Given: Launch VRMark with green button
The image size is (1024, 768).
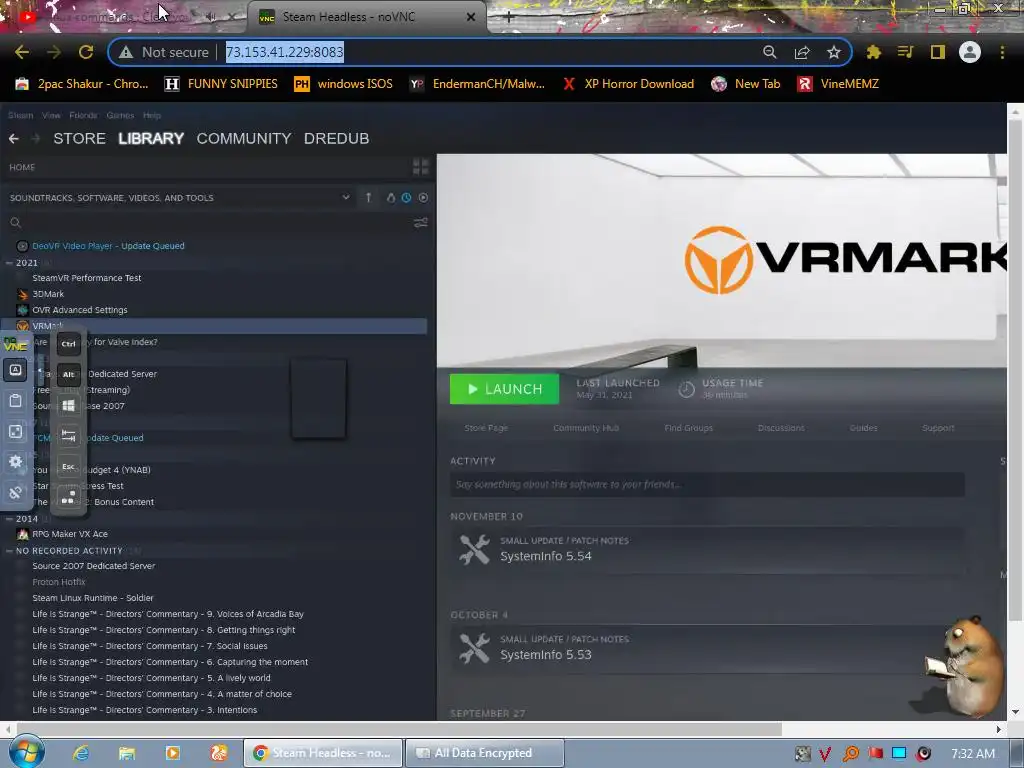Looking at the screenshot, I should [x=504, y=389].
